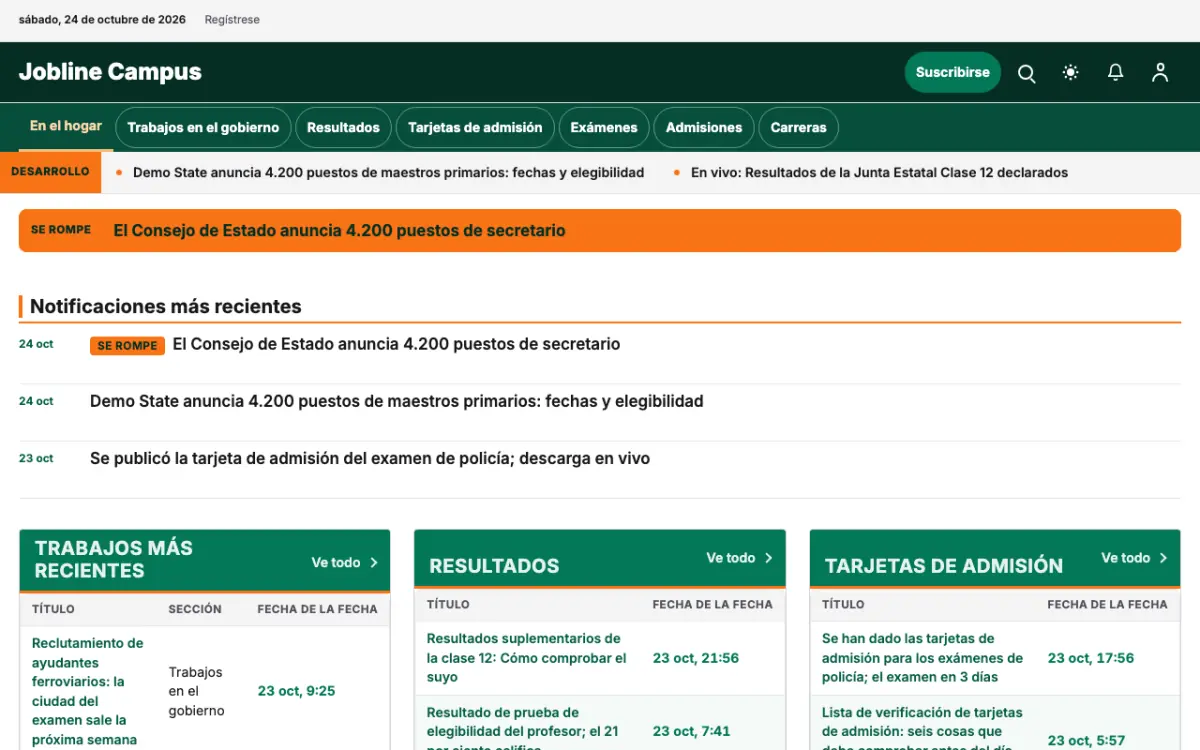Click date 23 oct, 7:41 cell
Viewport: 1200px width, 750px height.
click(692, 731)
